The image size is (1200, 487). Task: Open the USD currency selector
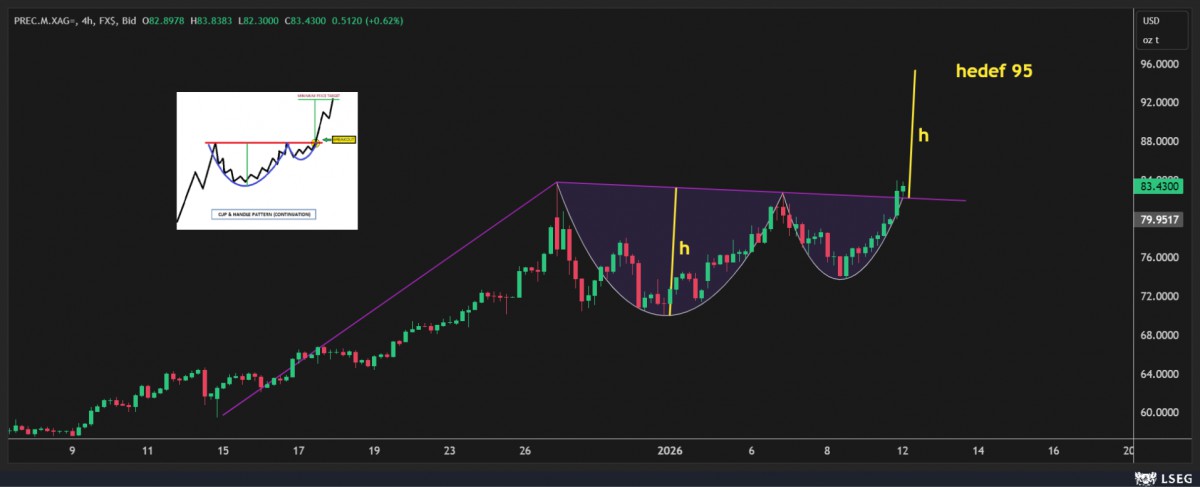pyautogui.click(x=1152, y=21)
